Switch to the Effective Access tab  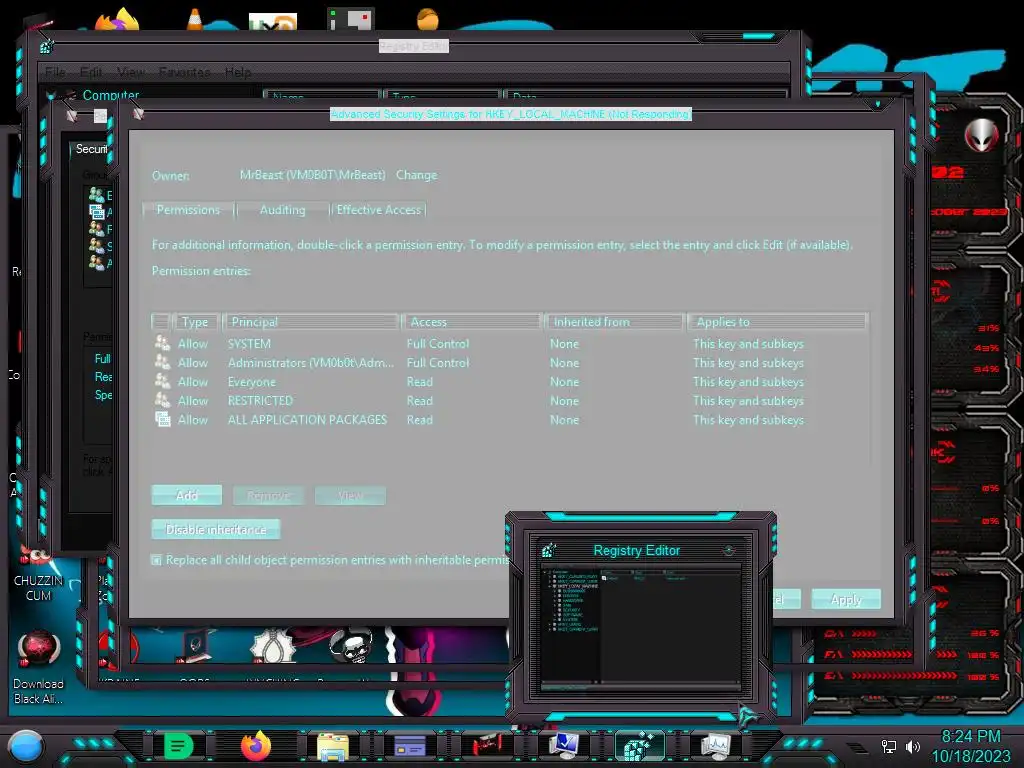[379, 210]
